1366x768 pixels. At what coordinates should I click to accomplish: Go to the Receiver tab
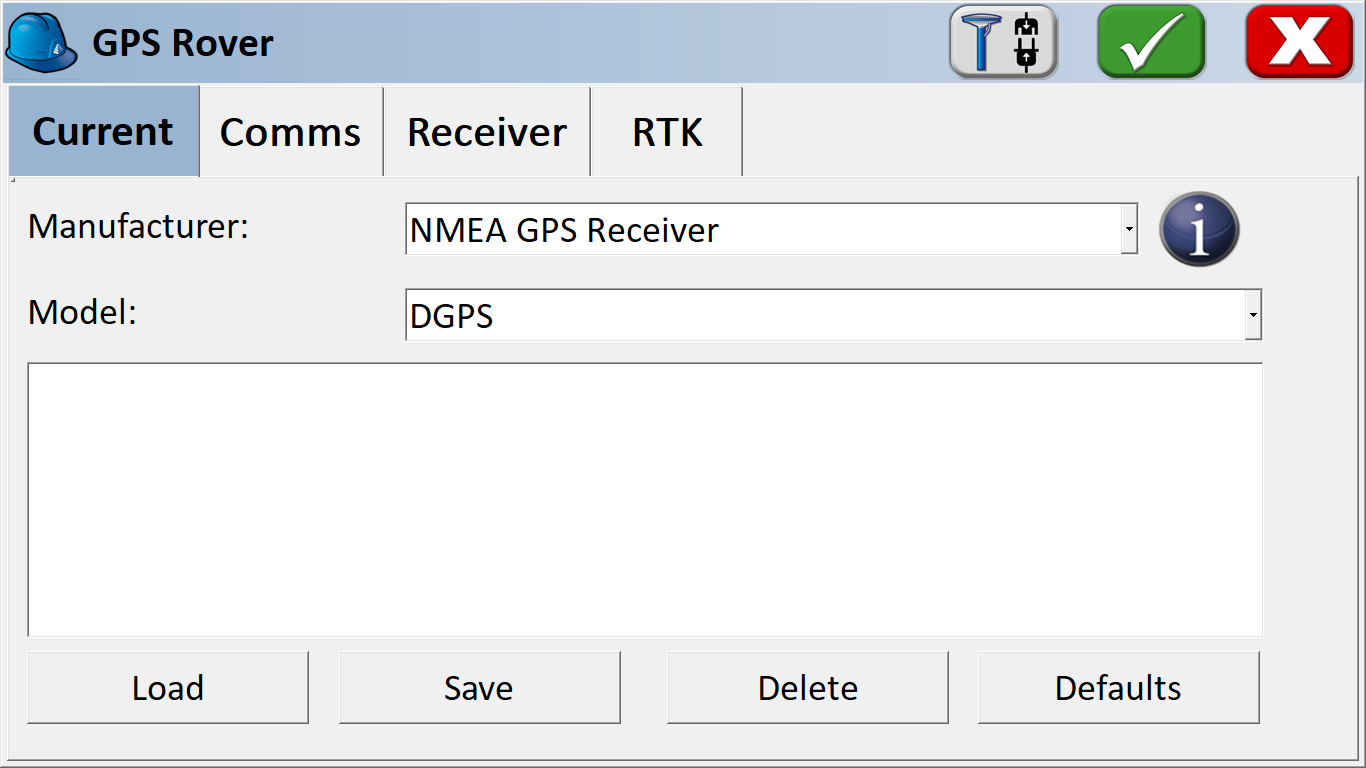pyautogui.click(x=487, y=131)
